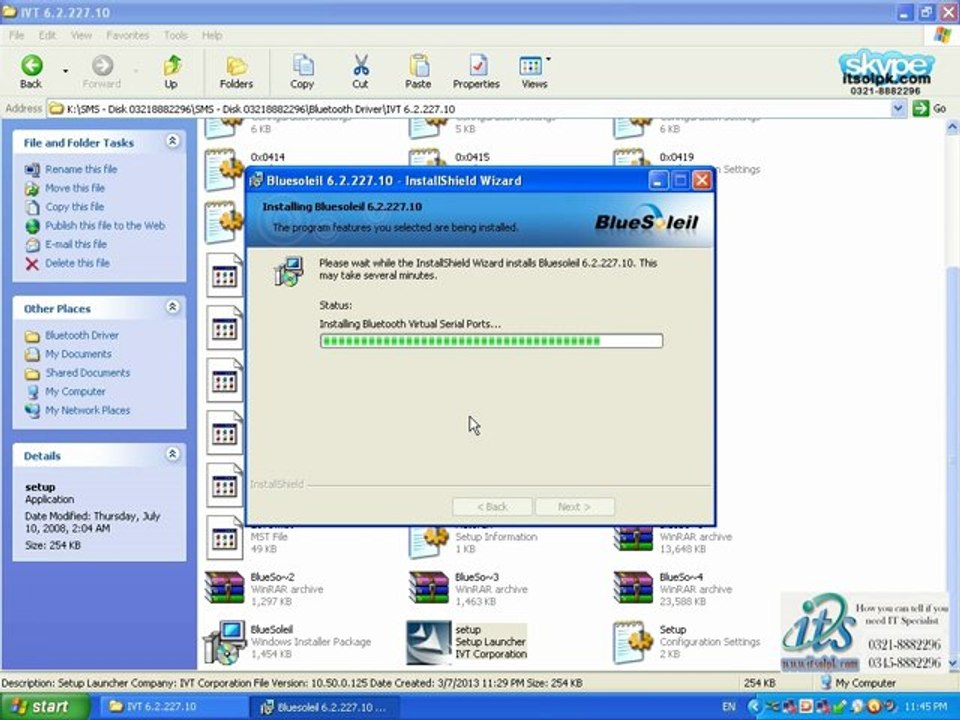This screenshot has width=960, height=720.
Task: Click Move this file link
Action: [x=75, y=188]
